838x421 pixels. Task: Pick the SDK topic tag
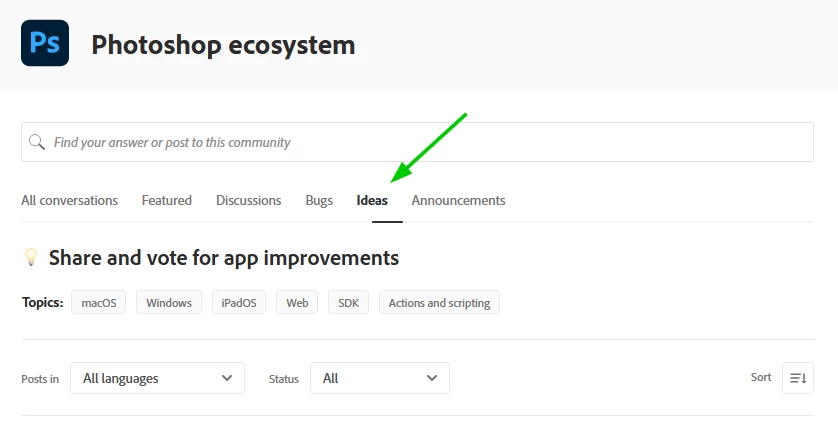point(348,302)
